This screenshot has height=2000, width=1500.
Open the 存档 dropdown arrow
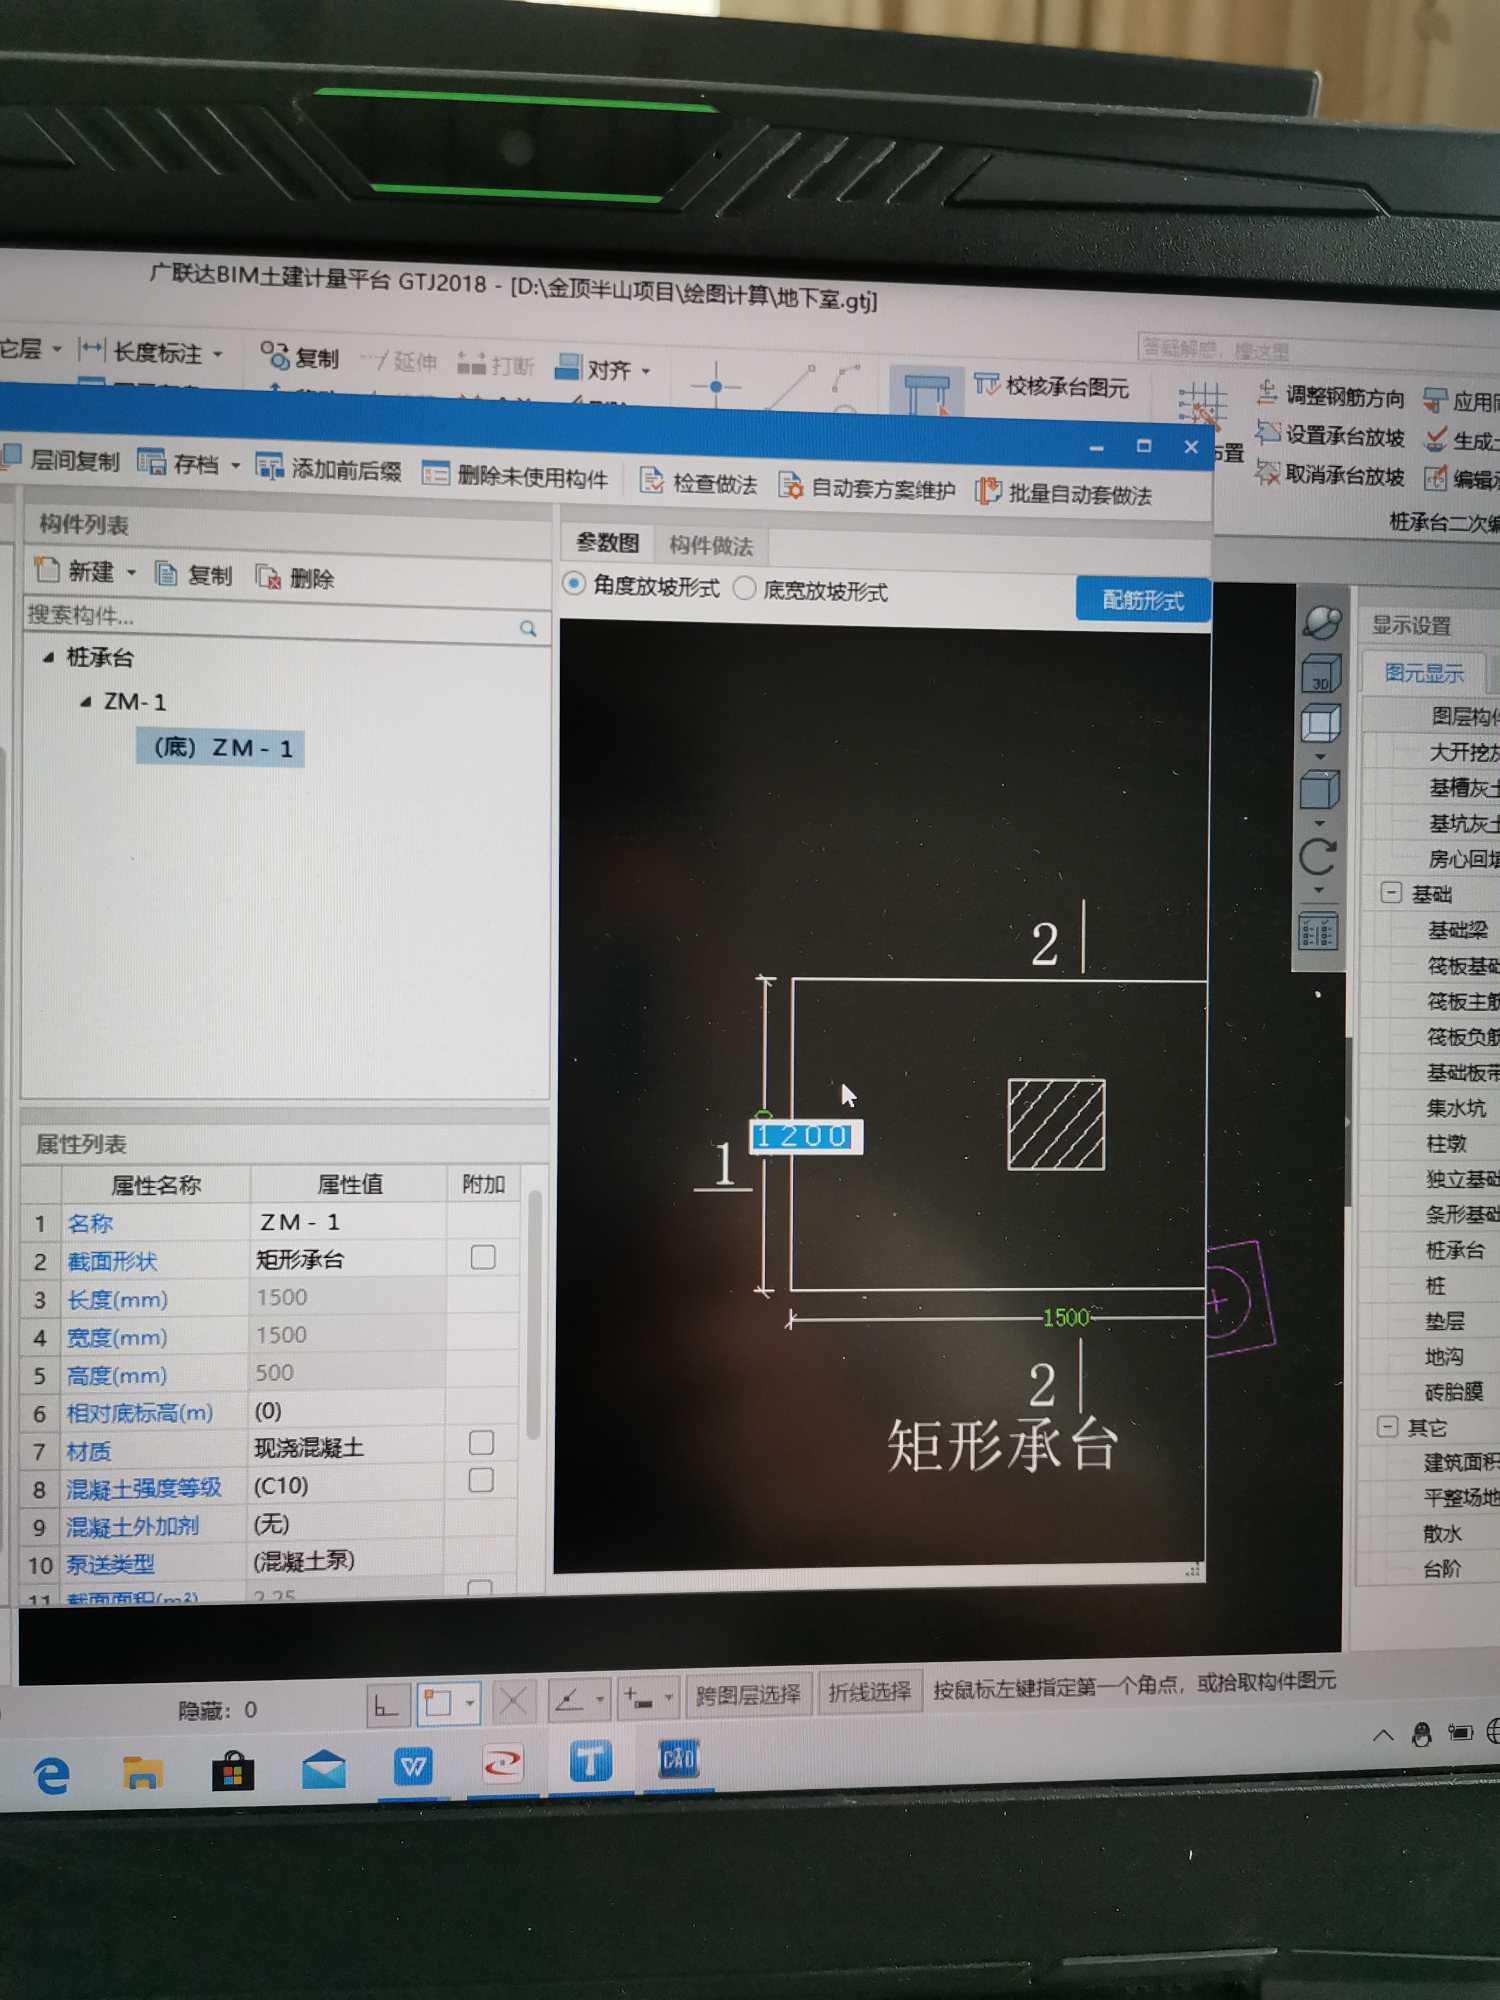pos(236,466)
